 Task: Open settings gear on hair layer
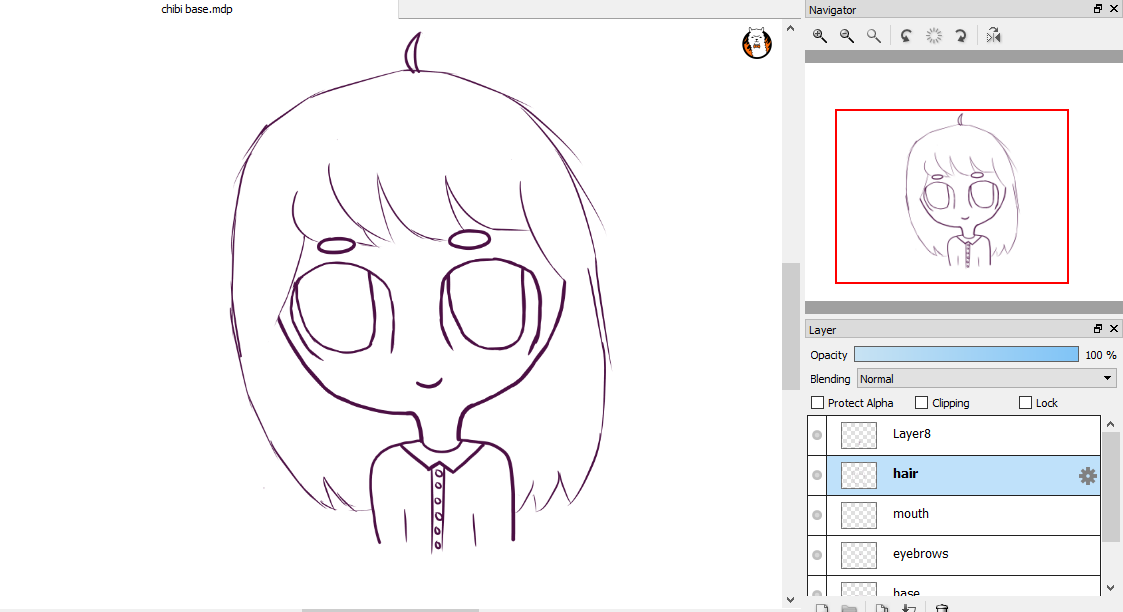coord(1088,476)
